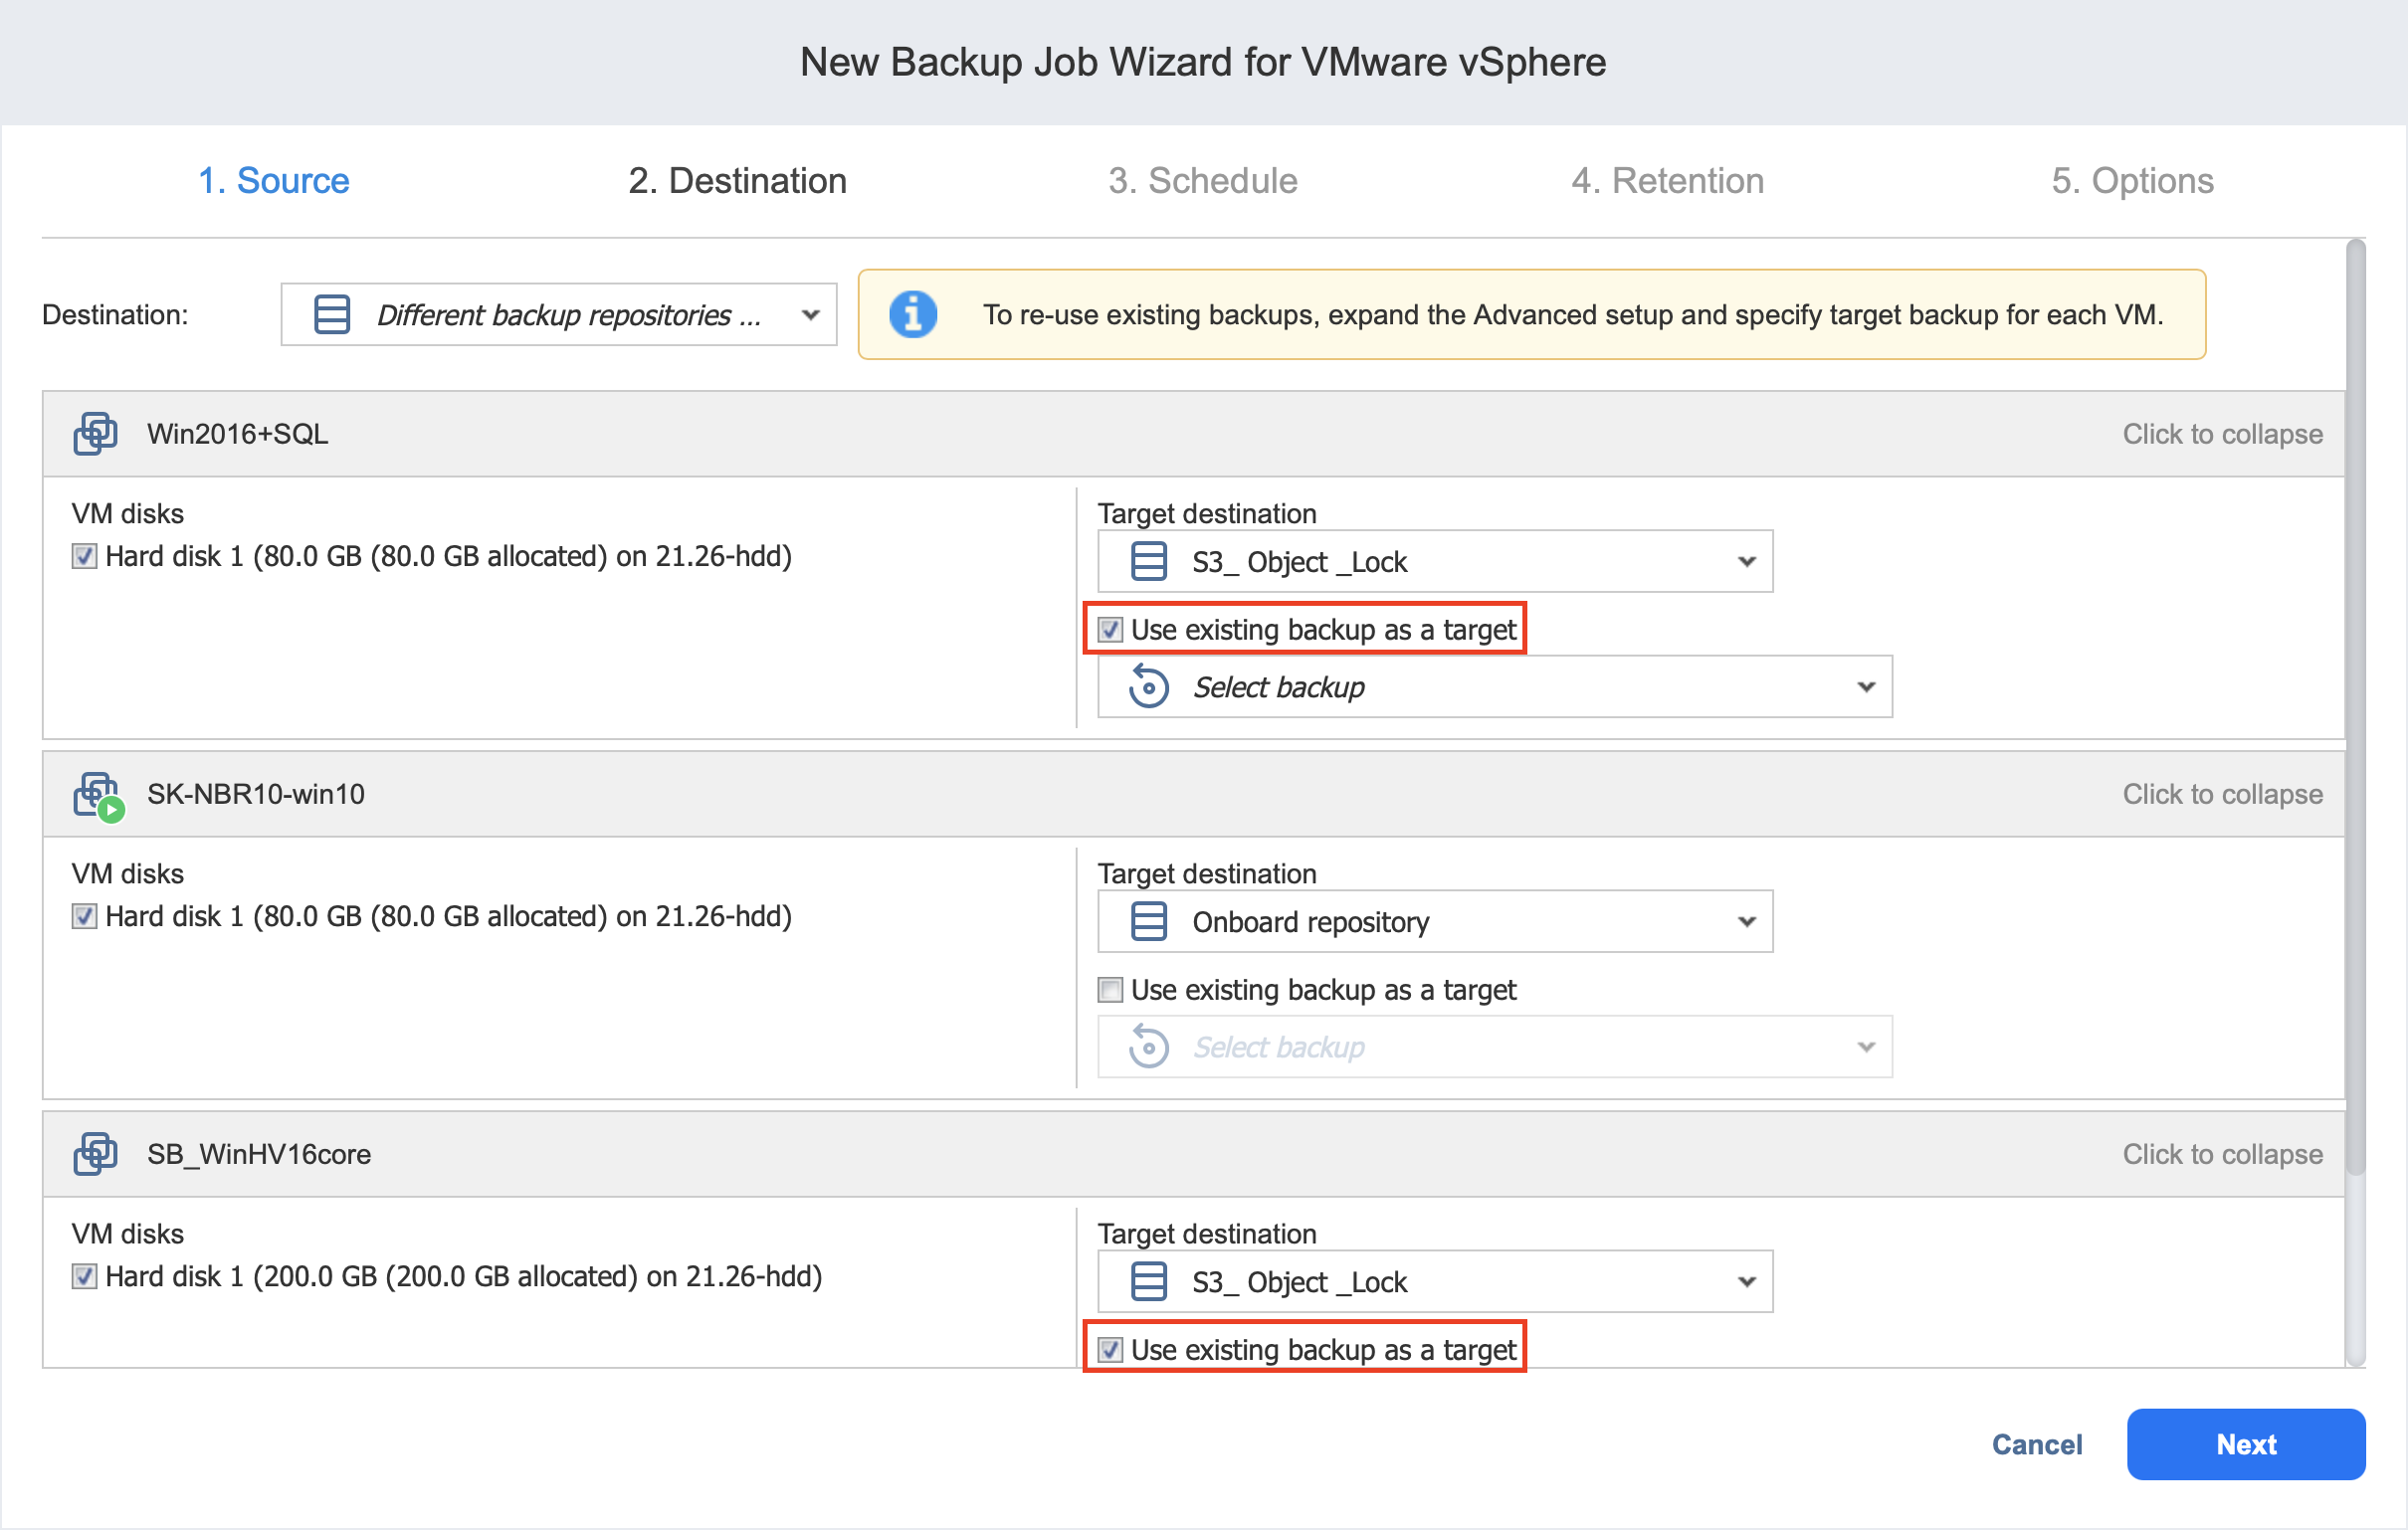Uncheck Hard disk 1 under Win2016+SQL
The height and width of the screenshot is (1530, 2408).
pos(84,556)
